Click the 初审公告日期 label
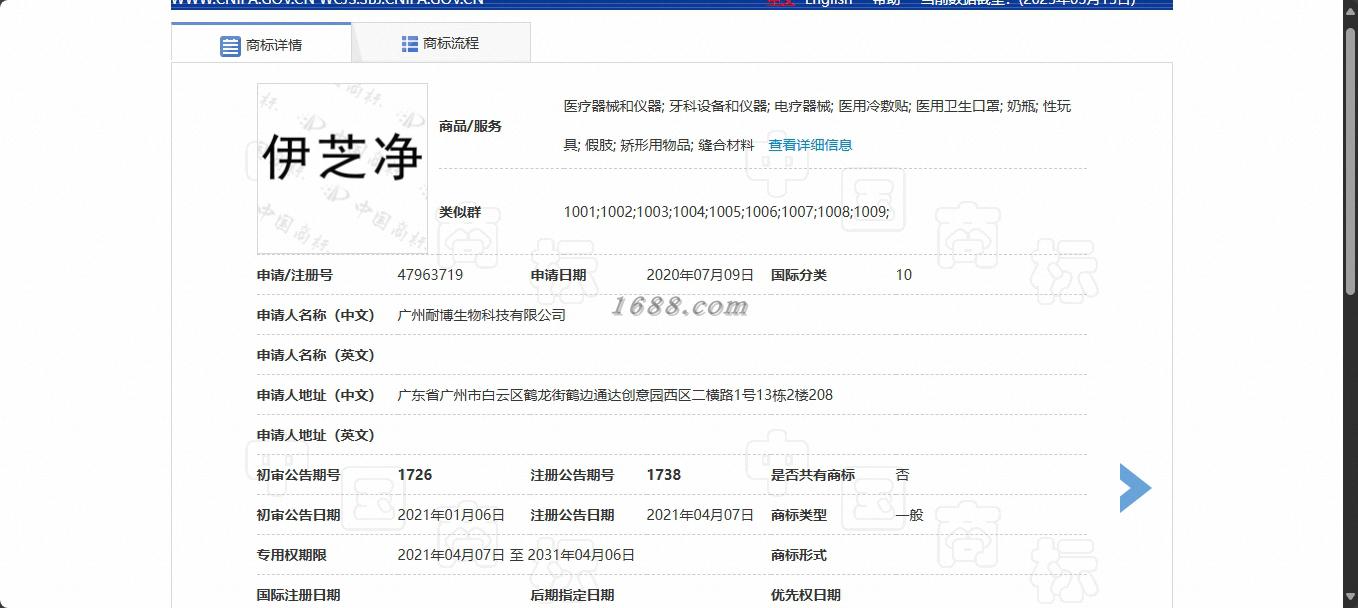The height and width of the screenshot is (608, 1358). coord(299,515)
